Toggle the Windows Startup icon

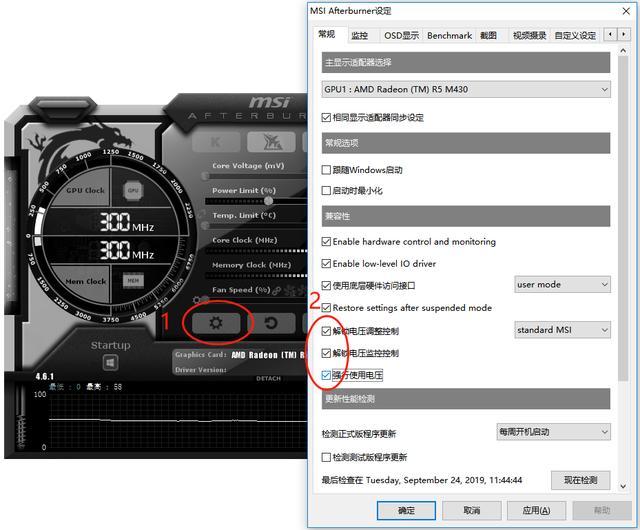click(110, 362)
